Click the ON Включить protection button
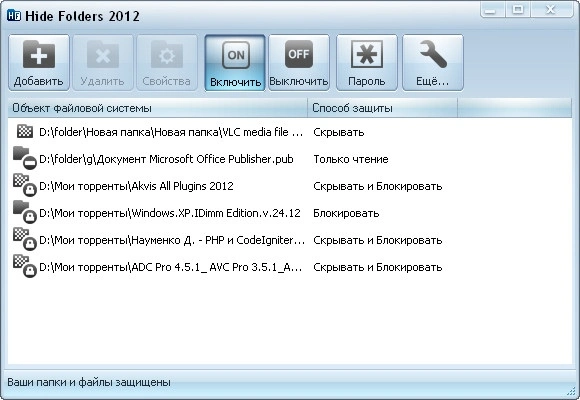 click(235, 62)
